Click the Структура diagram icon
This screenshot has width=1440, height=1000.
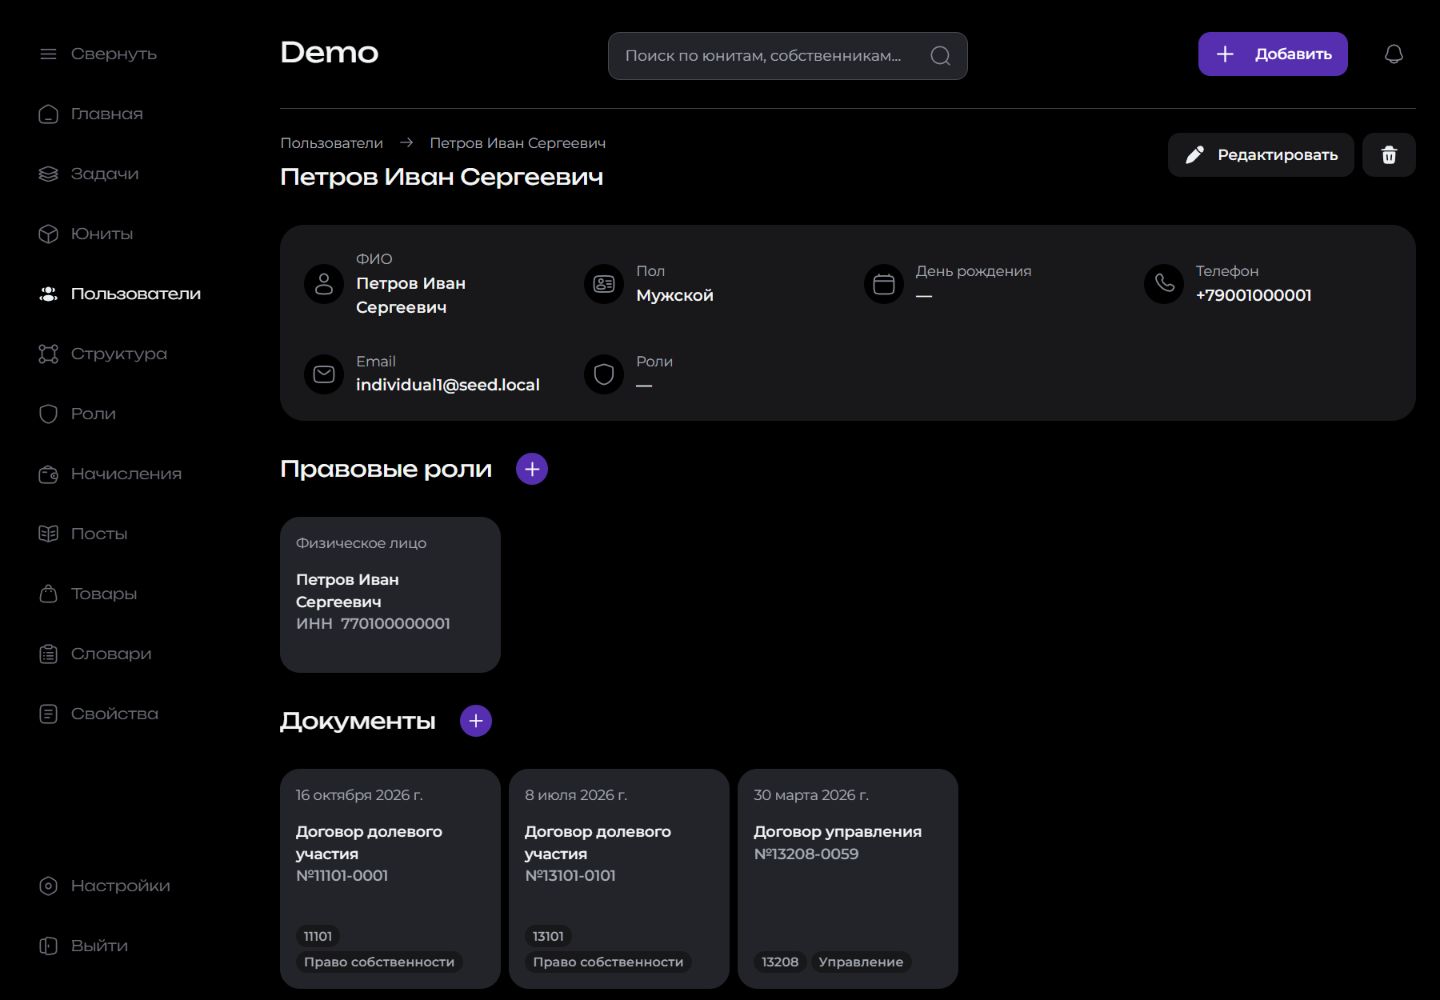point(48,354)
